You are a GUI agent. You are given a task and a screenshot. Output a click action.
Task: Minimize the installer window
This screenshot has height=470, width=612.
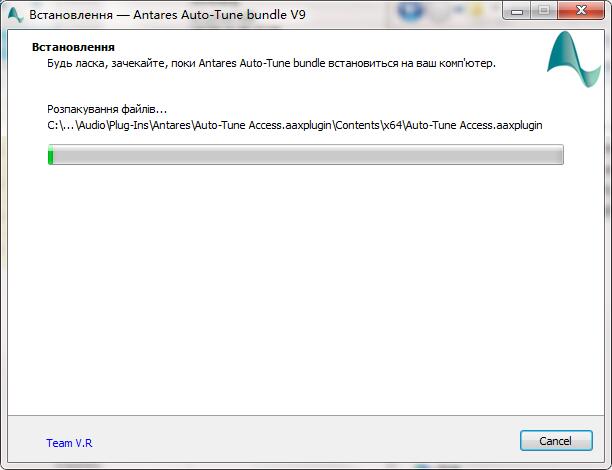point(517,11)
